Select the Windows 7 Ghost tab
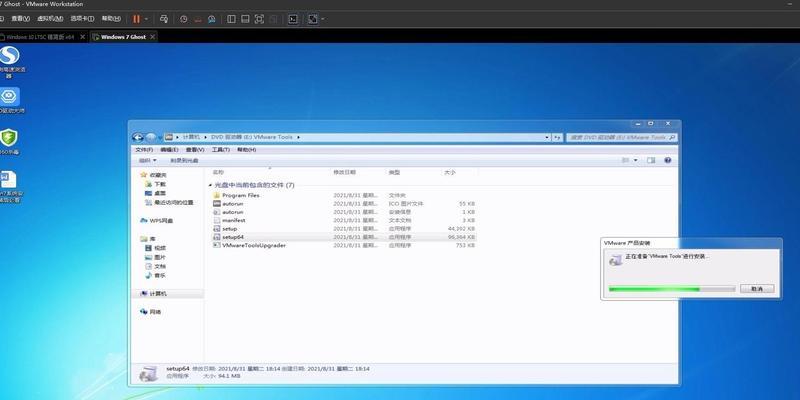Viewport: 800px width, 400px height. pos(123,37)
